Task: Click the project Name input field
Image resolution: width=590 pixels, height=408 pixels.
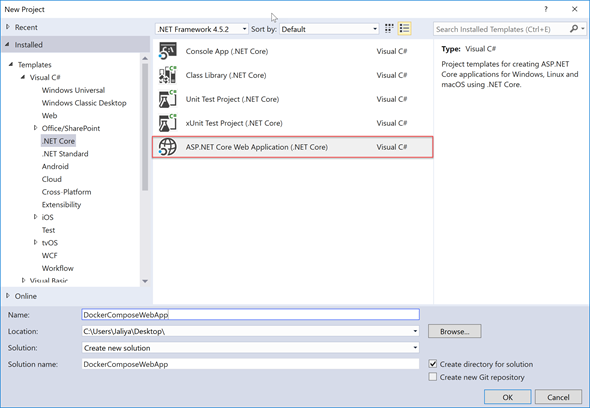Action: coord(250,315)
